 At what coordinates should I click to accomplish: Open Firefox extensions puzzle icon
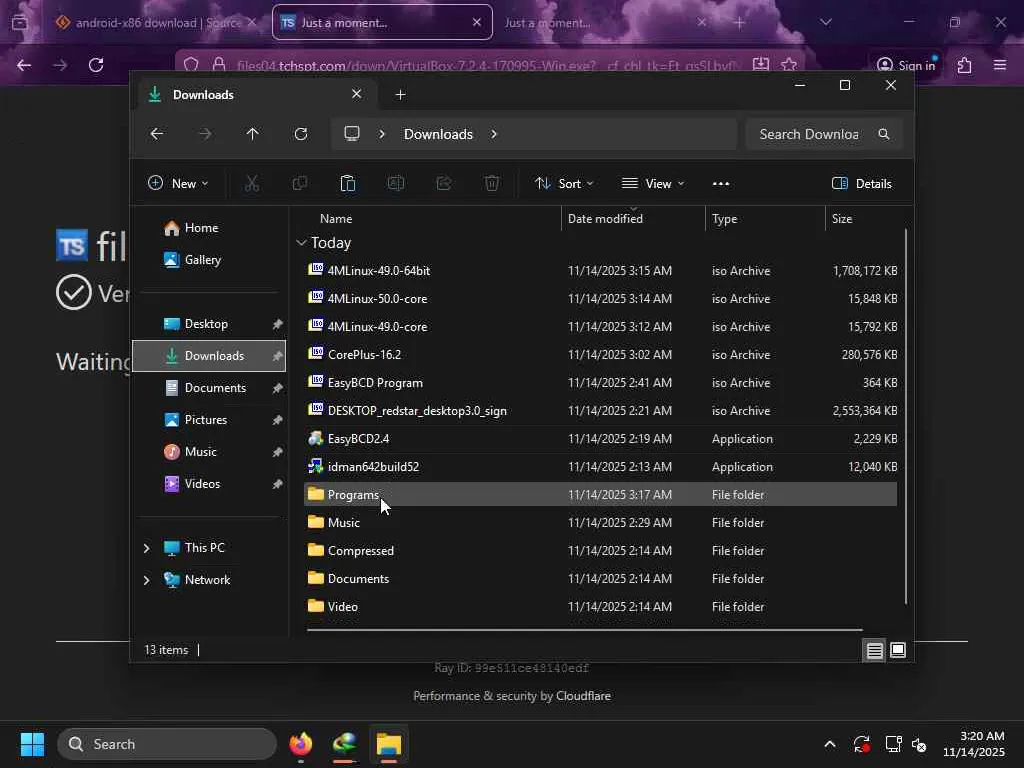click(x=965, y=65)
